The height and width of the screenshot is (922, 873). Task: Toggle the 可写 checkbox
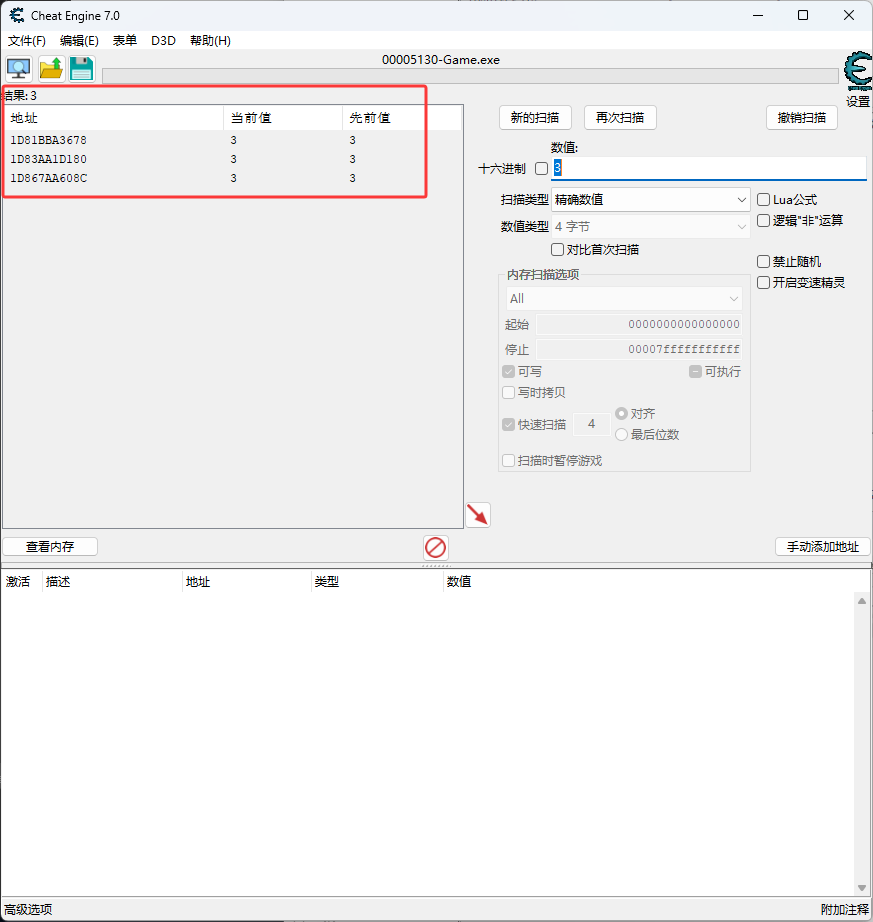[509, 372]
